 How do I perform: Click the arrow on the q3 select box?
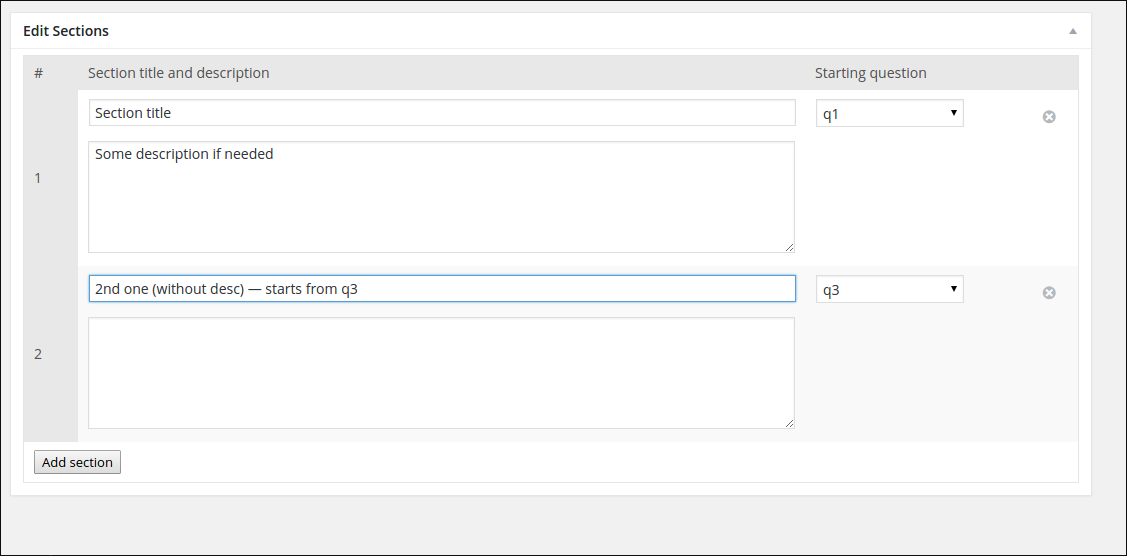(954, 289)
